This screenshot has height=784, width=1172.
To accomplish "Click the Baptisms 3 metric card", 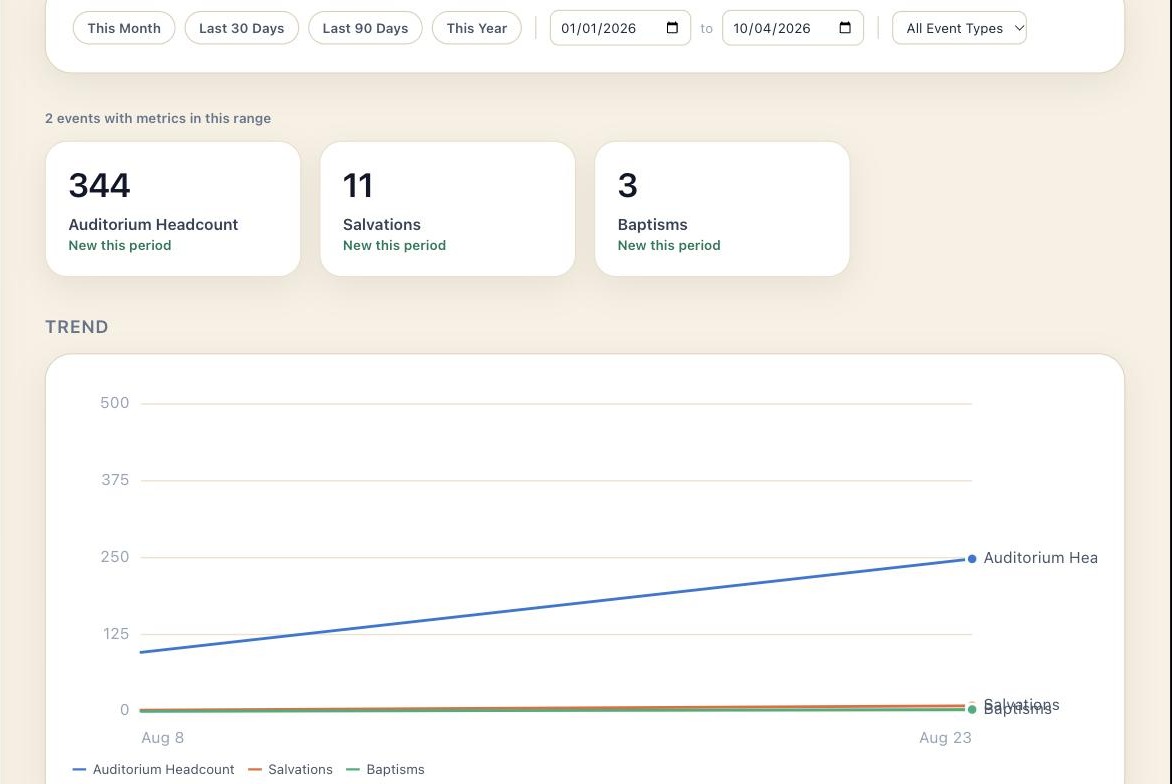I will click(x=722, y=209).
